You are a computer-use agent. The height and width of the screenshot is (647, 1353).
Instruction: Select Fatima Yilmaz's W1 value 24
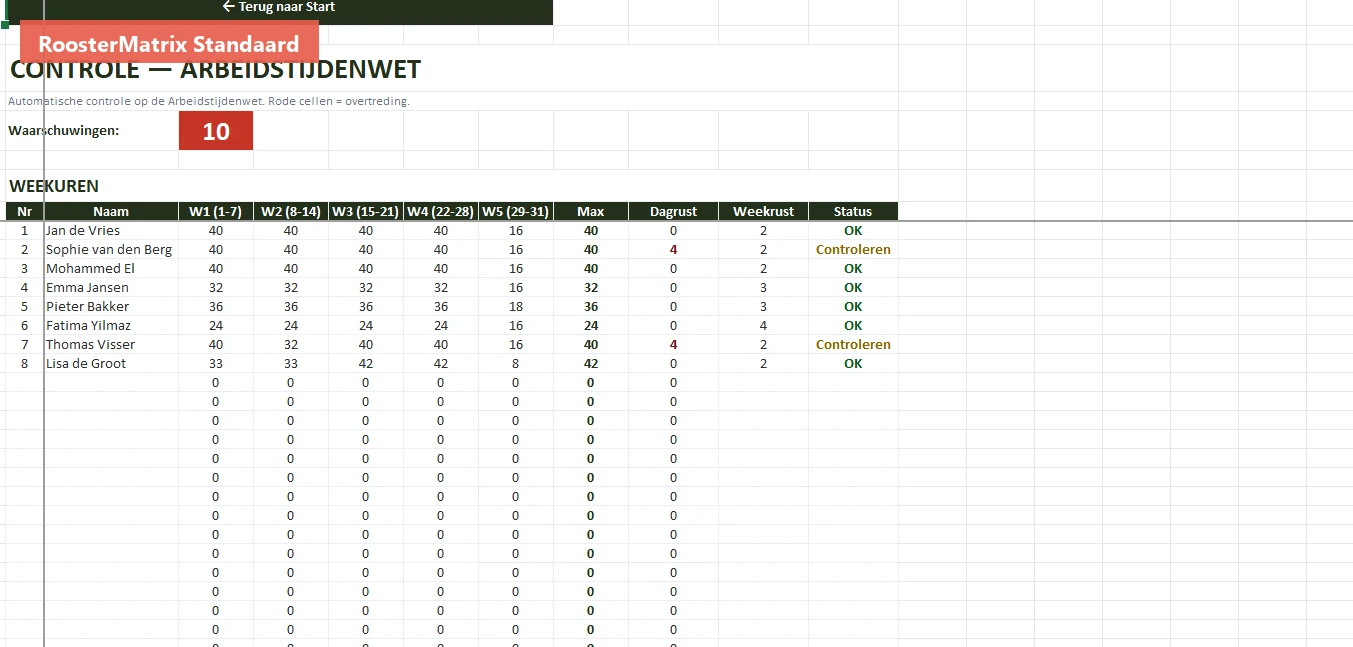[x=216, y=326]
